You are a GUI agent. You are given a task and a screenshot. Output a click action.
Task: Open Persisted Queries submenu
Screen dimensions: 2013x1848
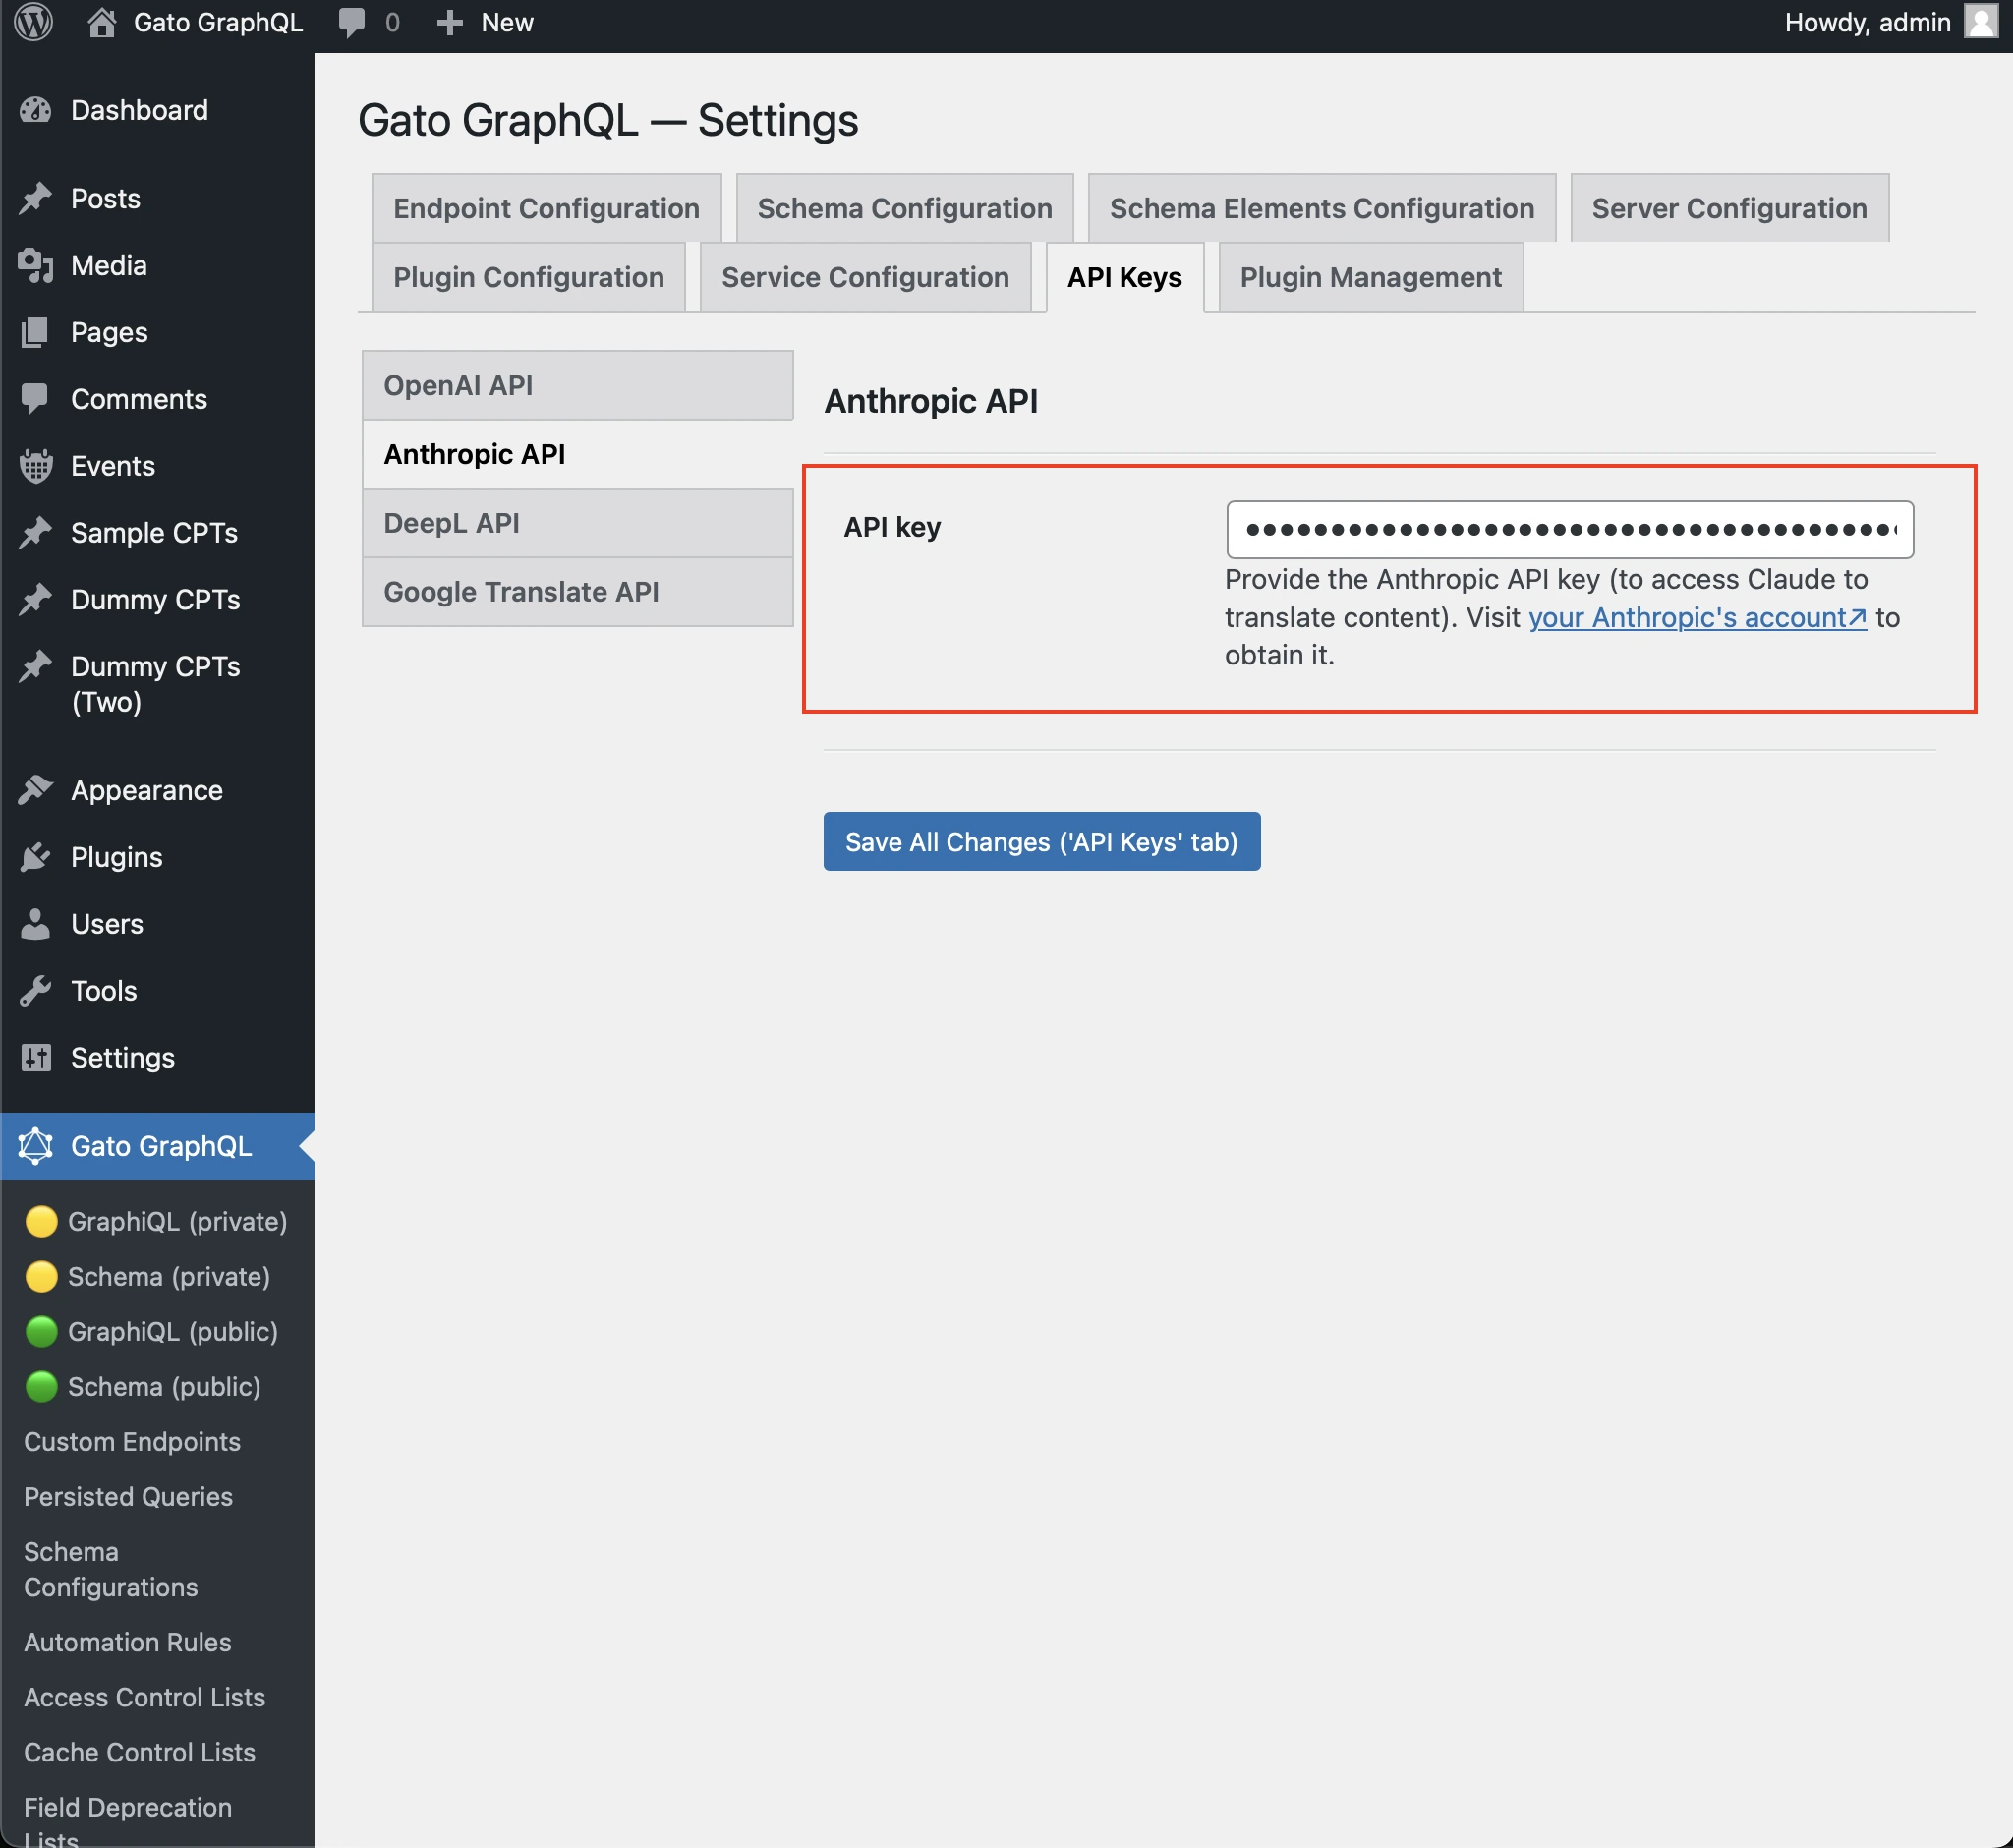click(x=128, y=1496)
